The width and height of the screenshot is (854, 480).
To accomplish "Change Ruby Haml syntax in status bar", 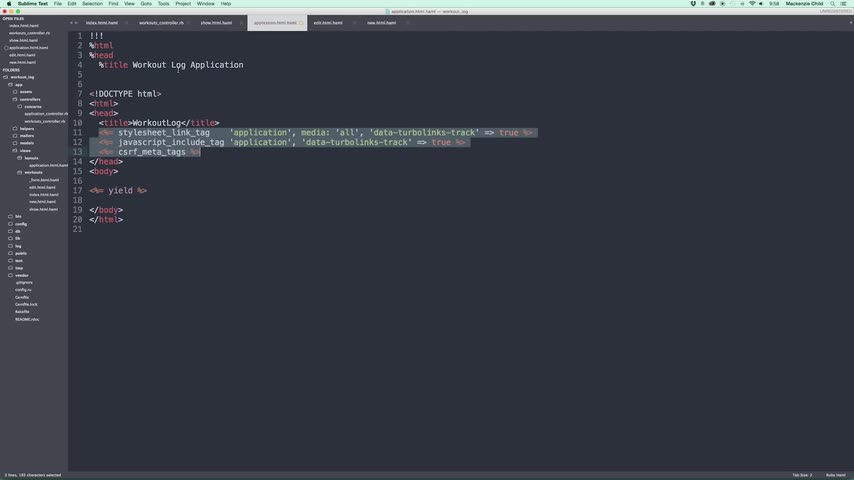I will (835, 475).
